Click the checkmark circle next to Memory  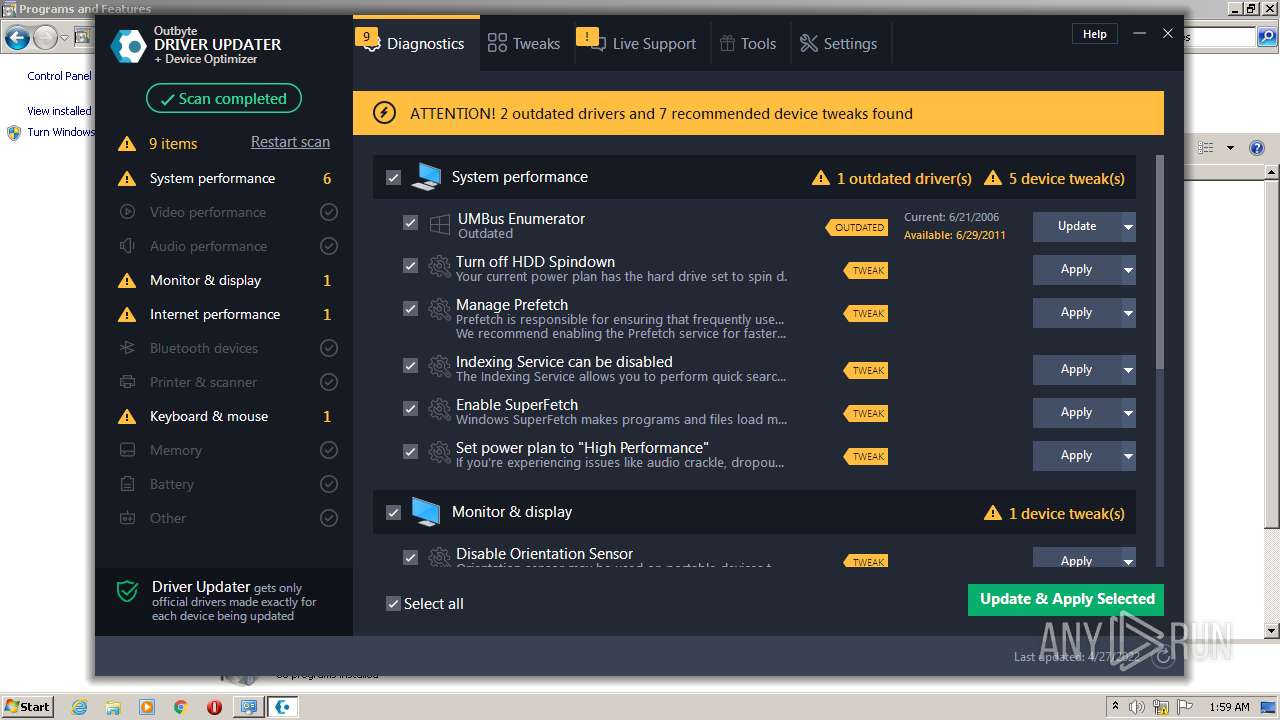(328, 450)
